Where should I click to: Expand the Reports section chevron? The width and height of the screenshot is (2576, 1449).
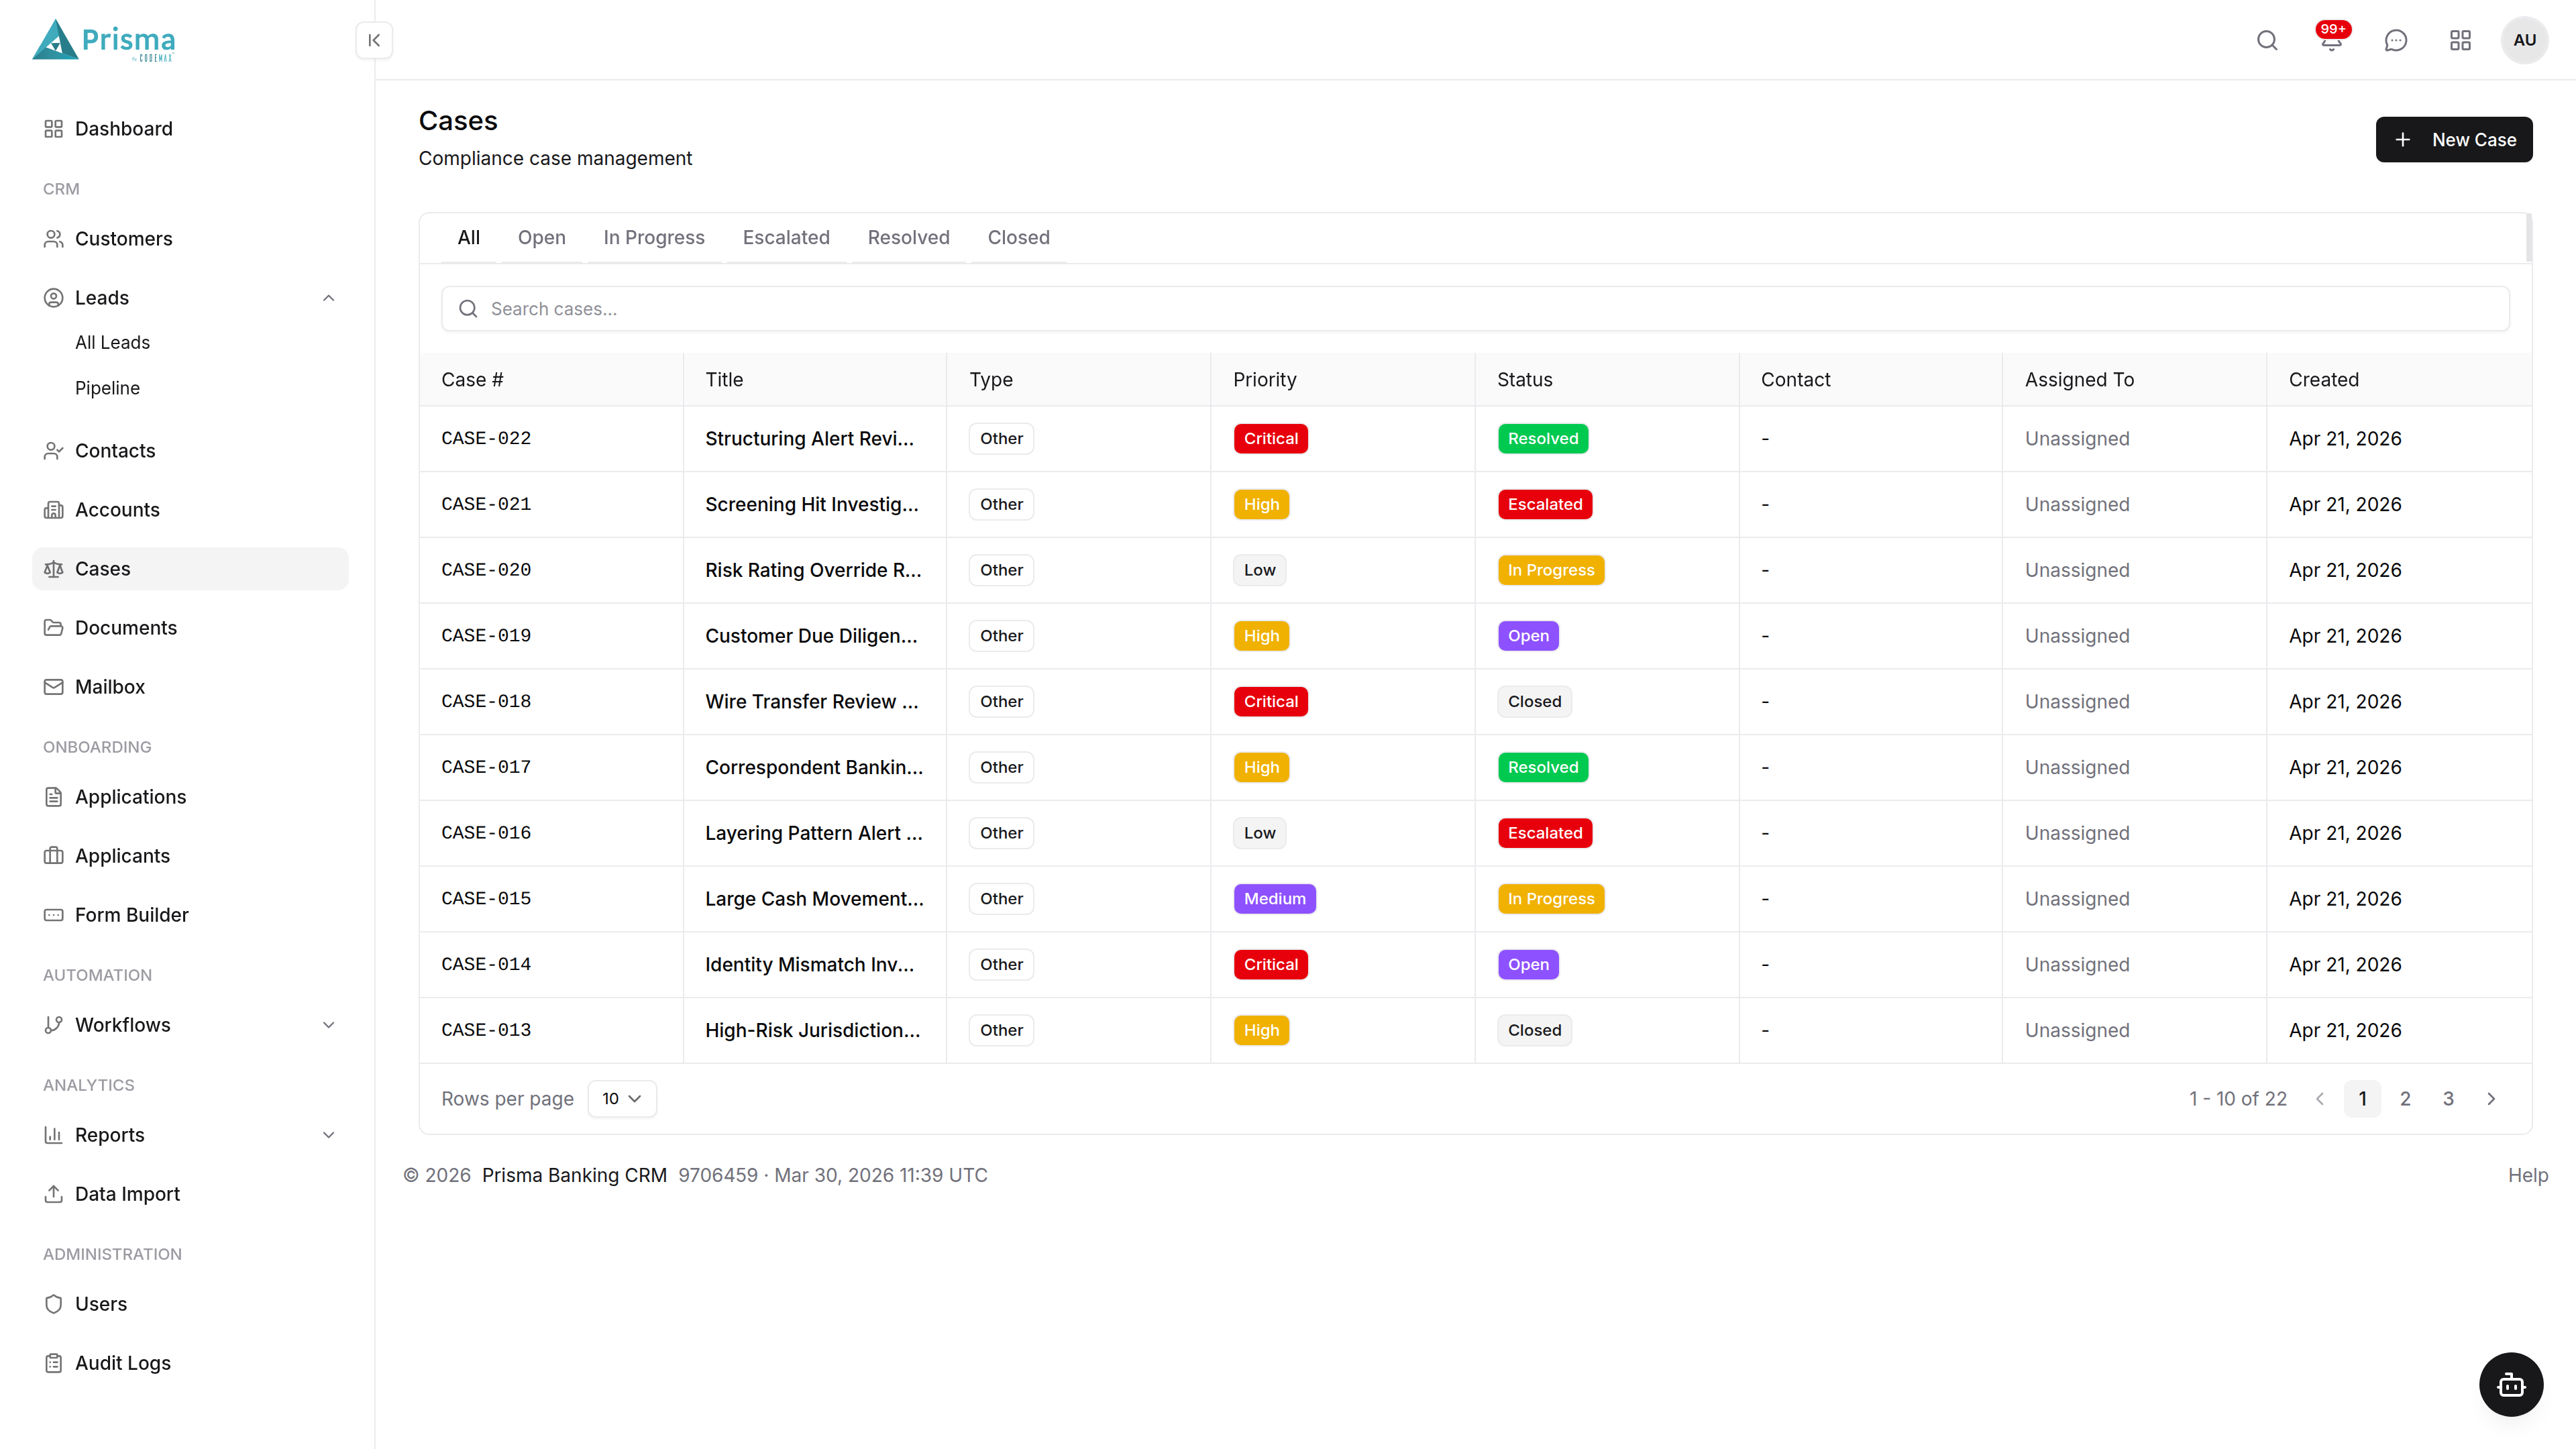click(x=328, y=1135)
